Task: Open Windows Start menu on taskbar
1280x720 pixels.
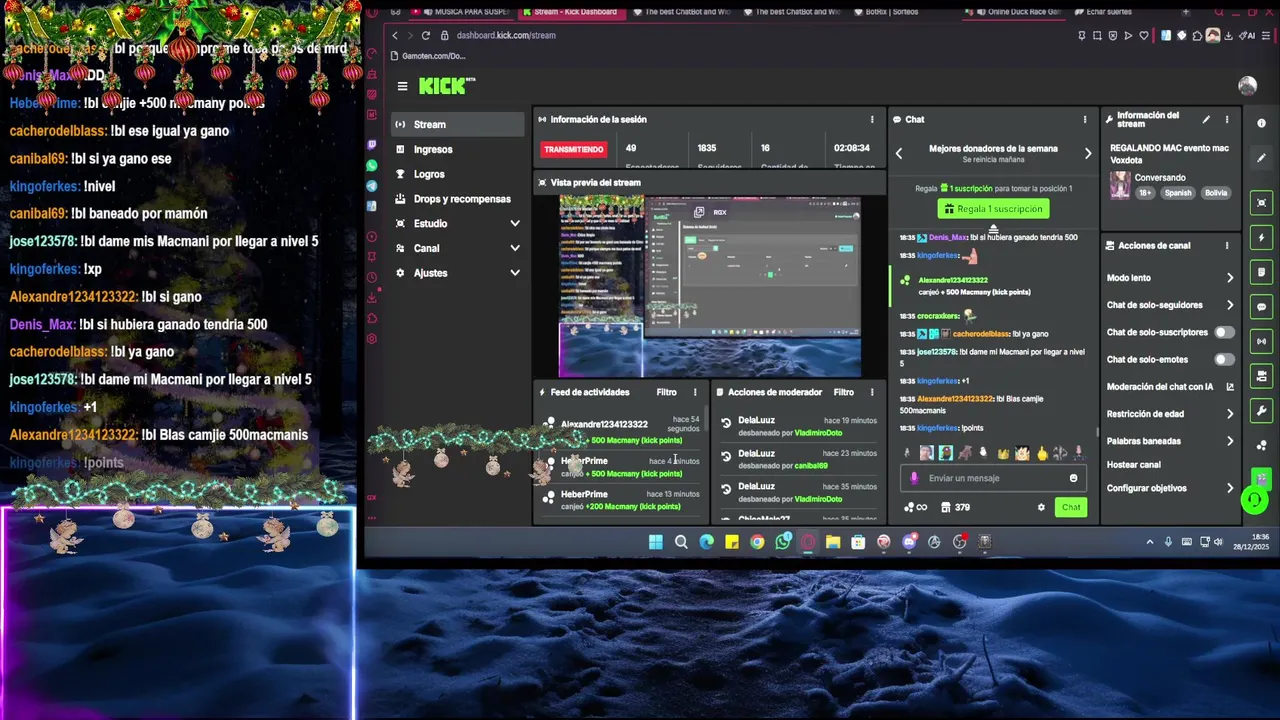Action: click(x=655, y=542)
